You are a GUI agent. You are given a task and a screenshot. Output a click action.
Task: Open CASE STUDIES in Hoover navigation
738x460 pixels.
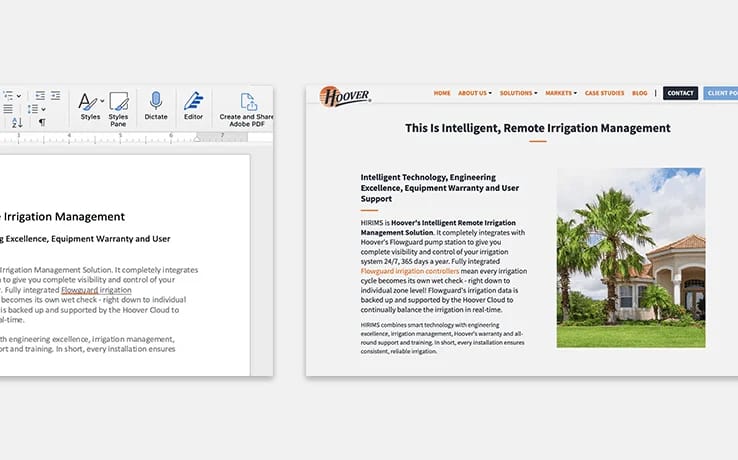tap(604, 93)
